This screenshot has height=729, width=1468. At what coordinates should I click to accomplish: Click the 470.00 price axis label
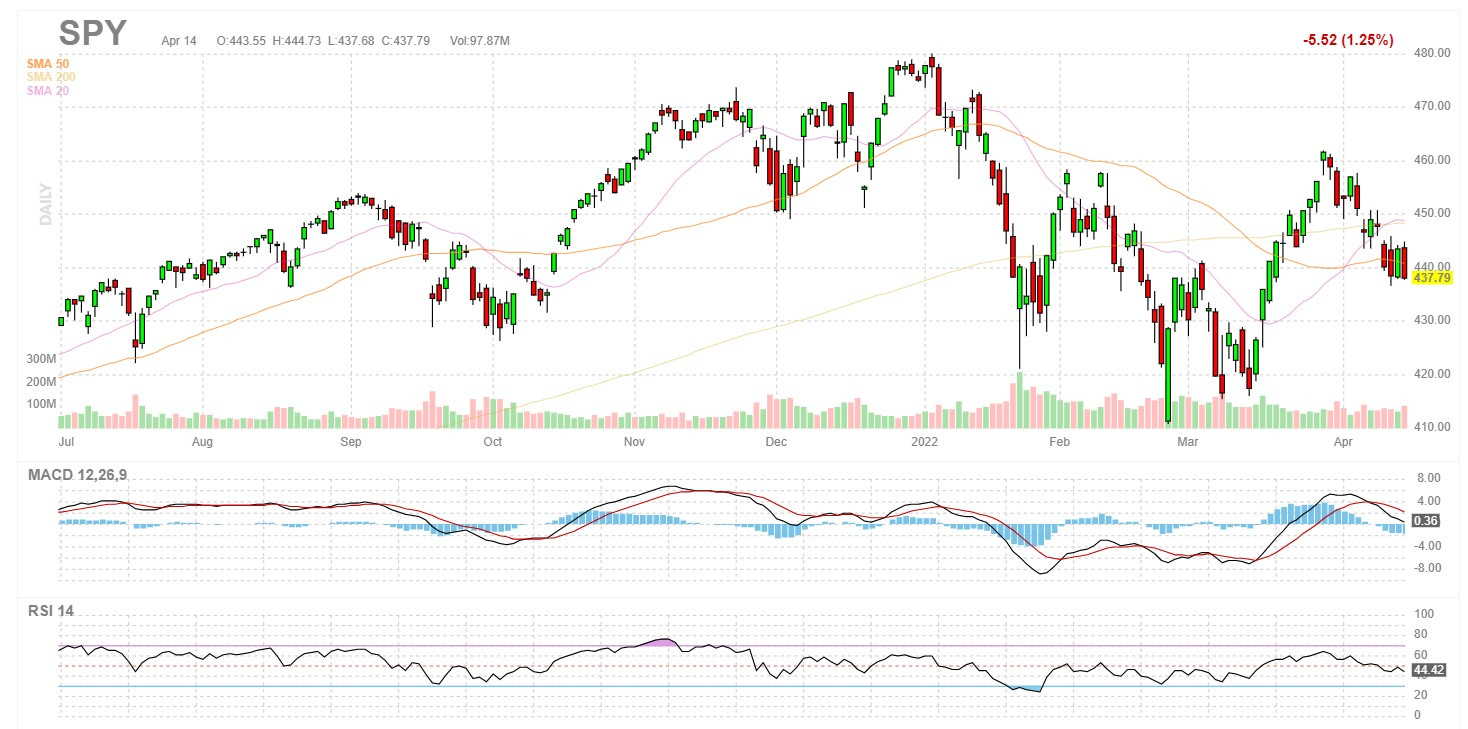(1431, 106)
